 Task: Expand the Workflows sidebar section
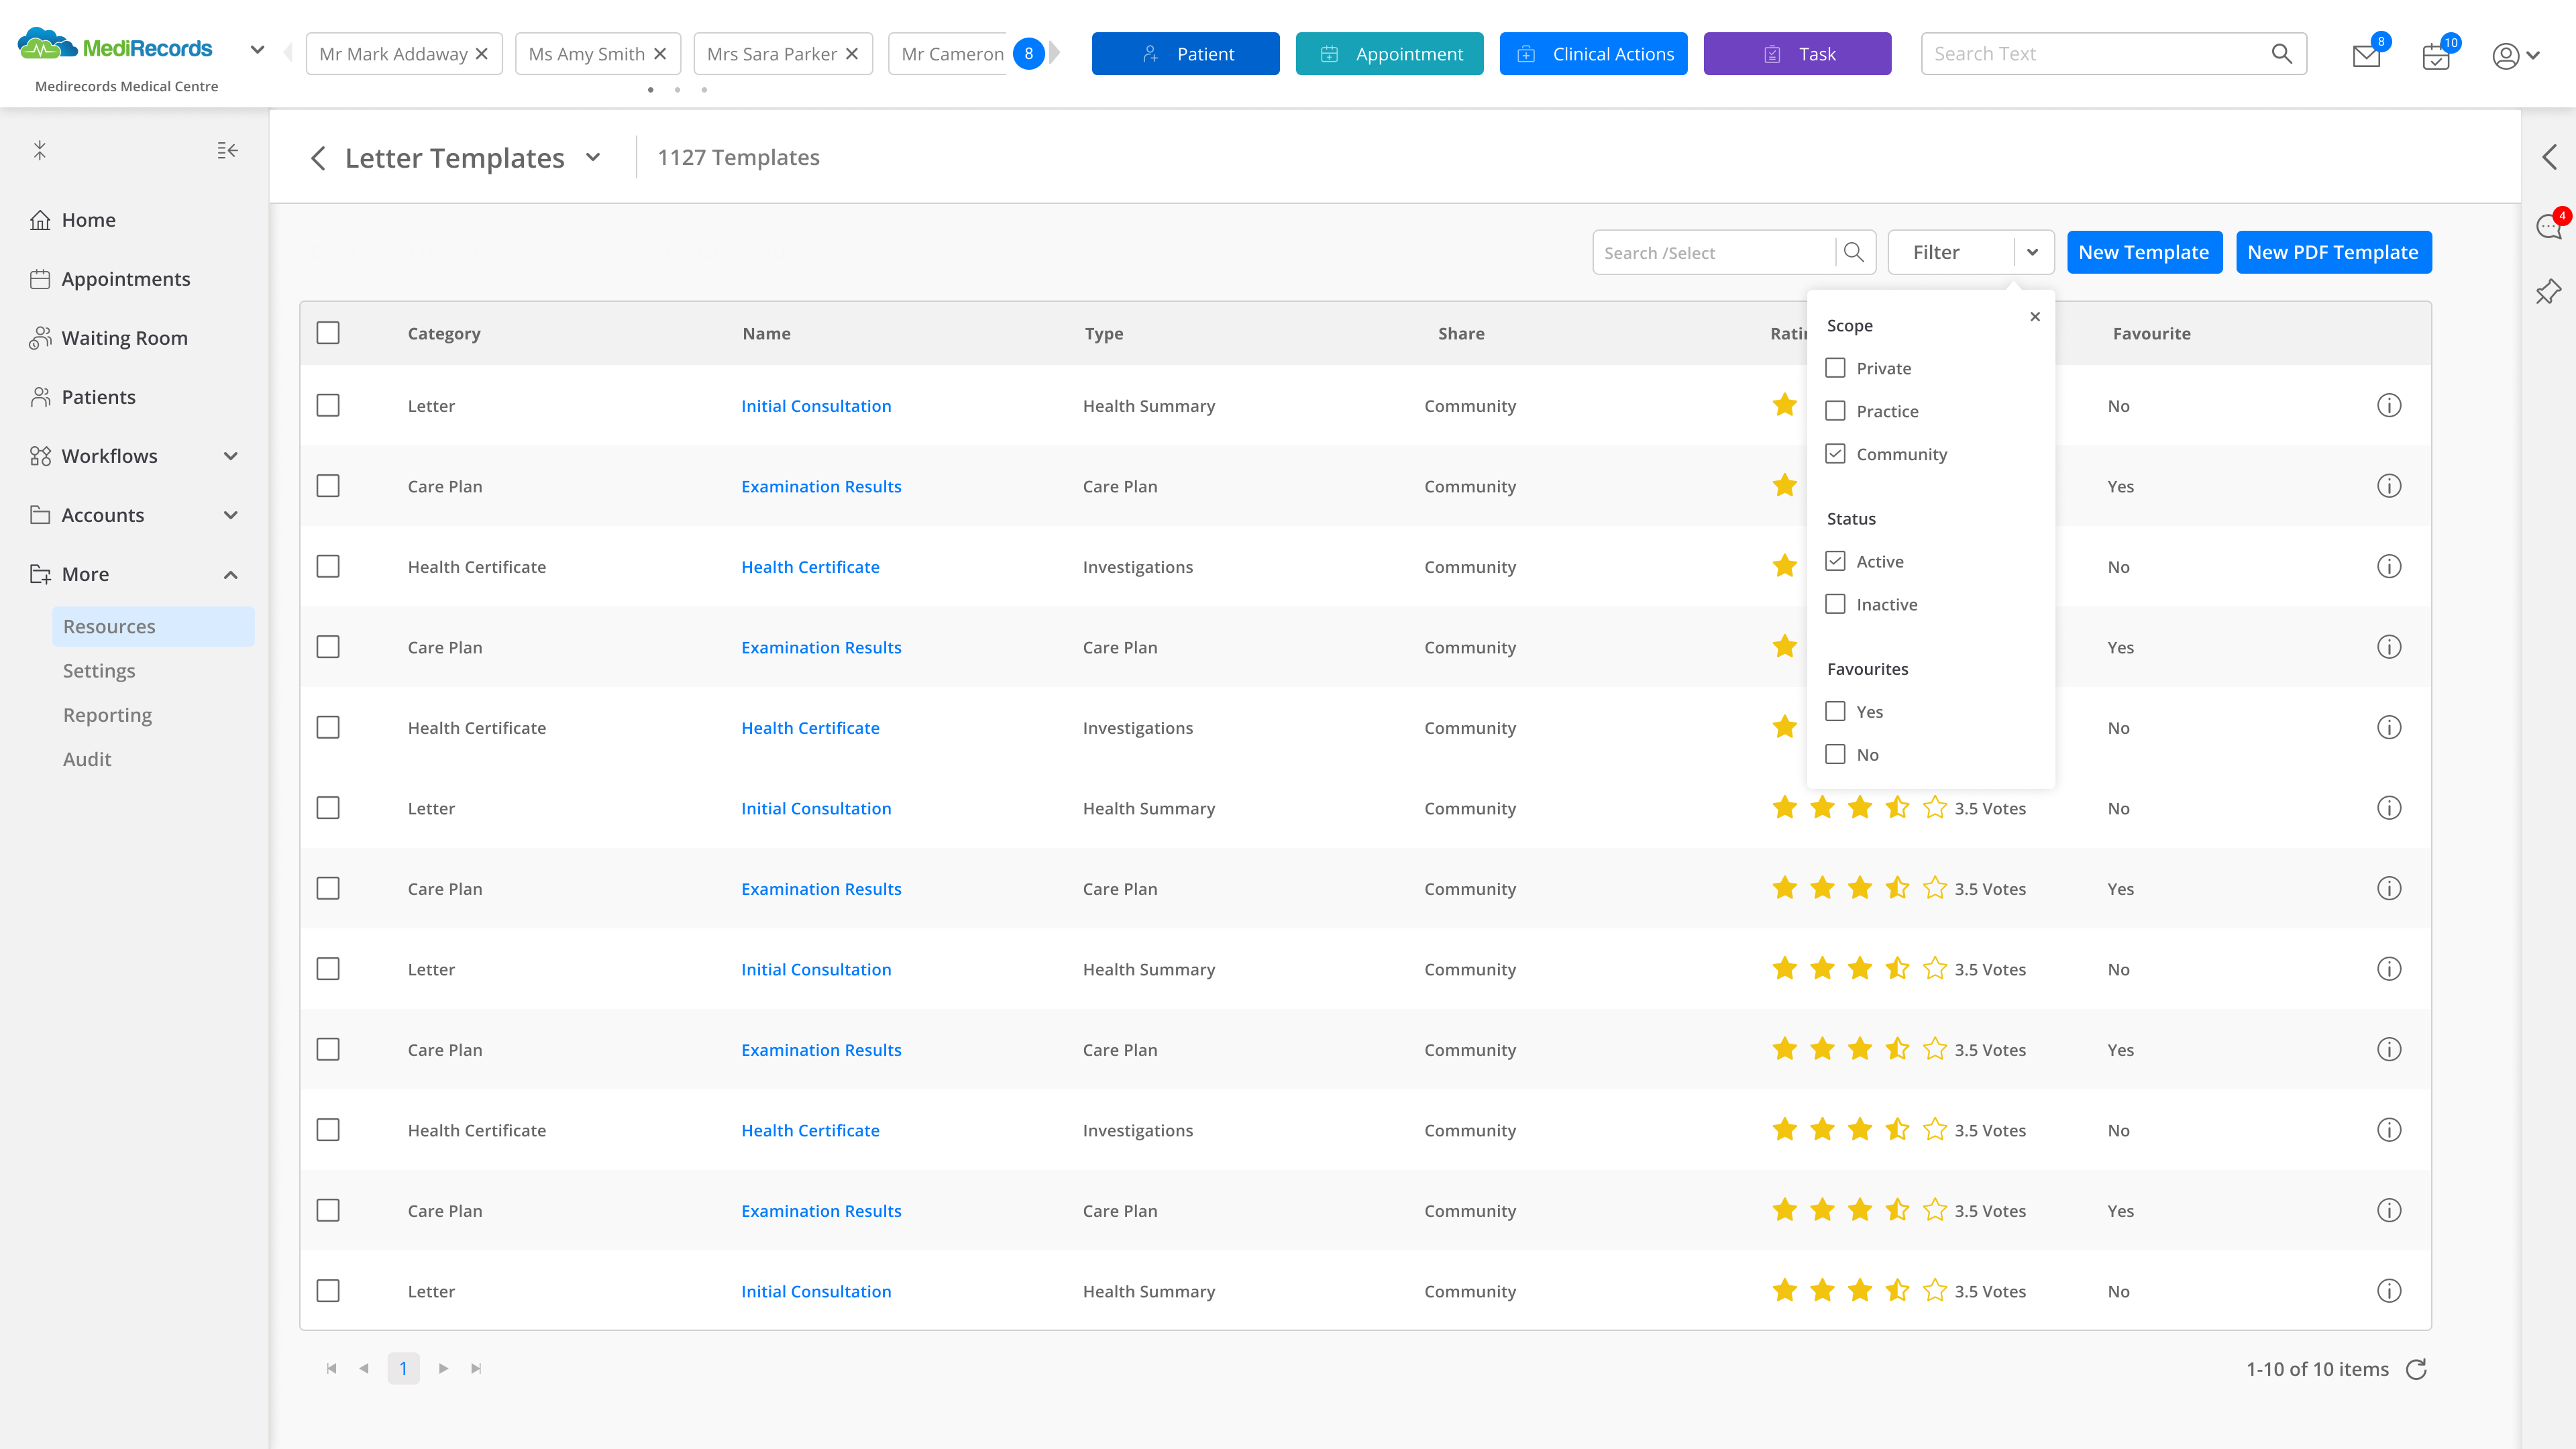pos(231,456)
